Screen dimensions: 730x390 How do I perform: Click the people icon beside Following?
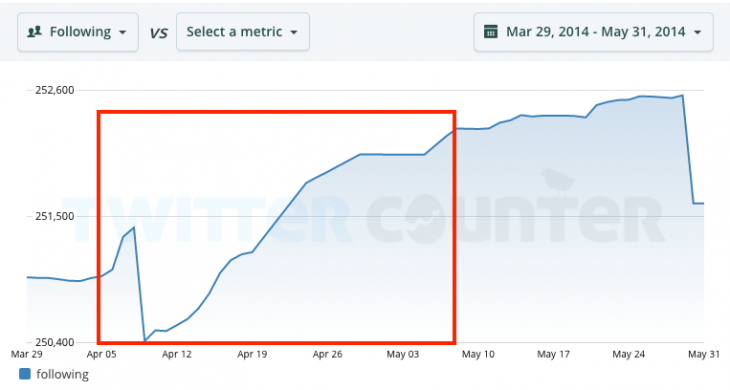pyautogui.click(x=34, y=32)
